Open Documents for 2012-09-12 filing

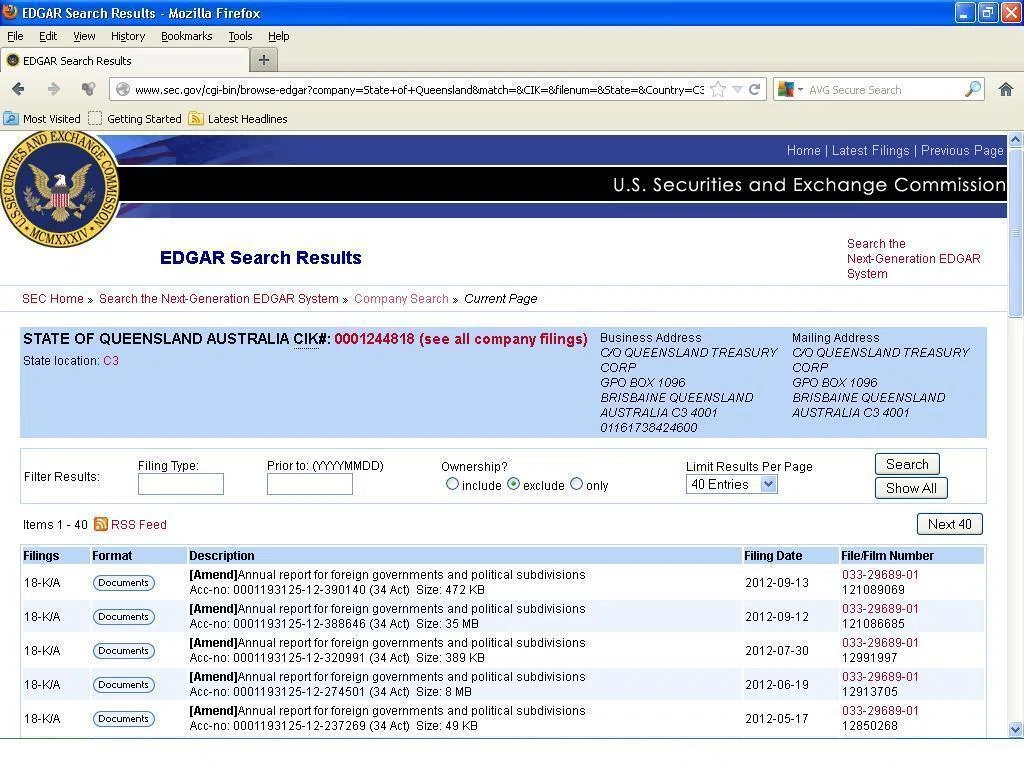point(123,616)
